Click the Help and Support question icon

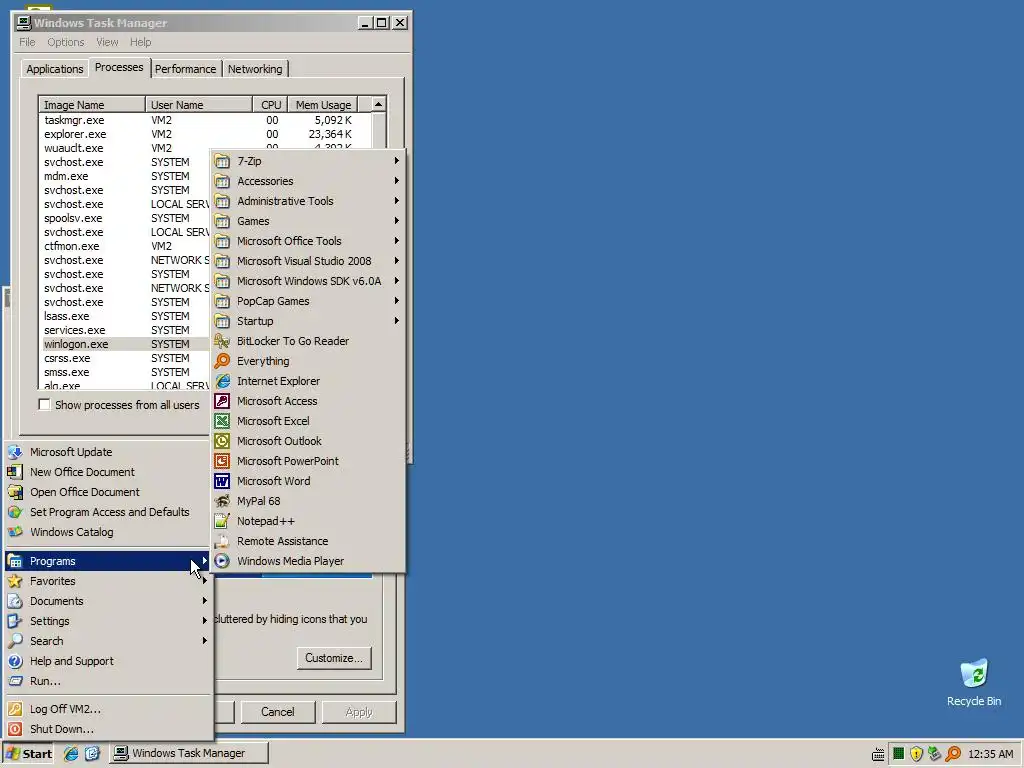coord(15,662)
